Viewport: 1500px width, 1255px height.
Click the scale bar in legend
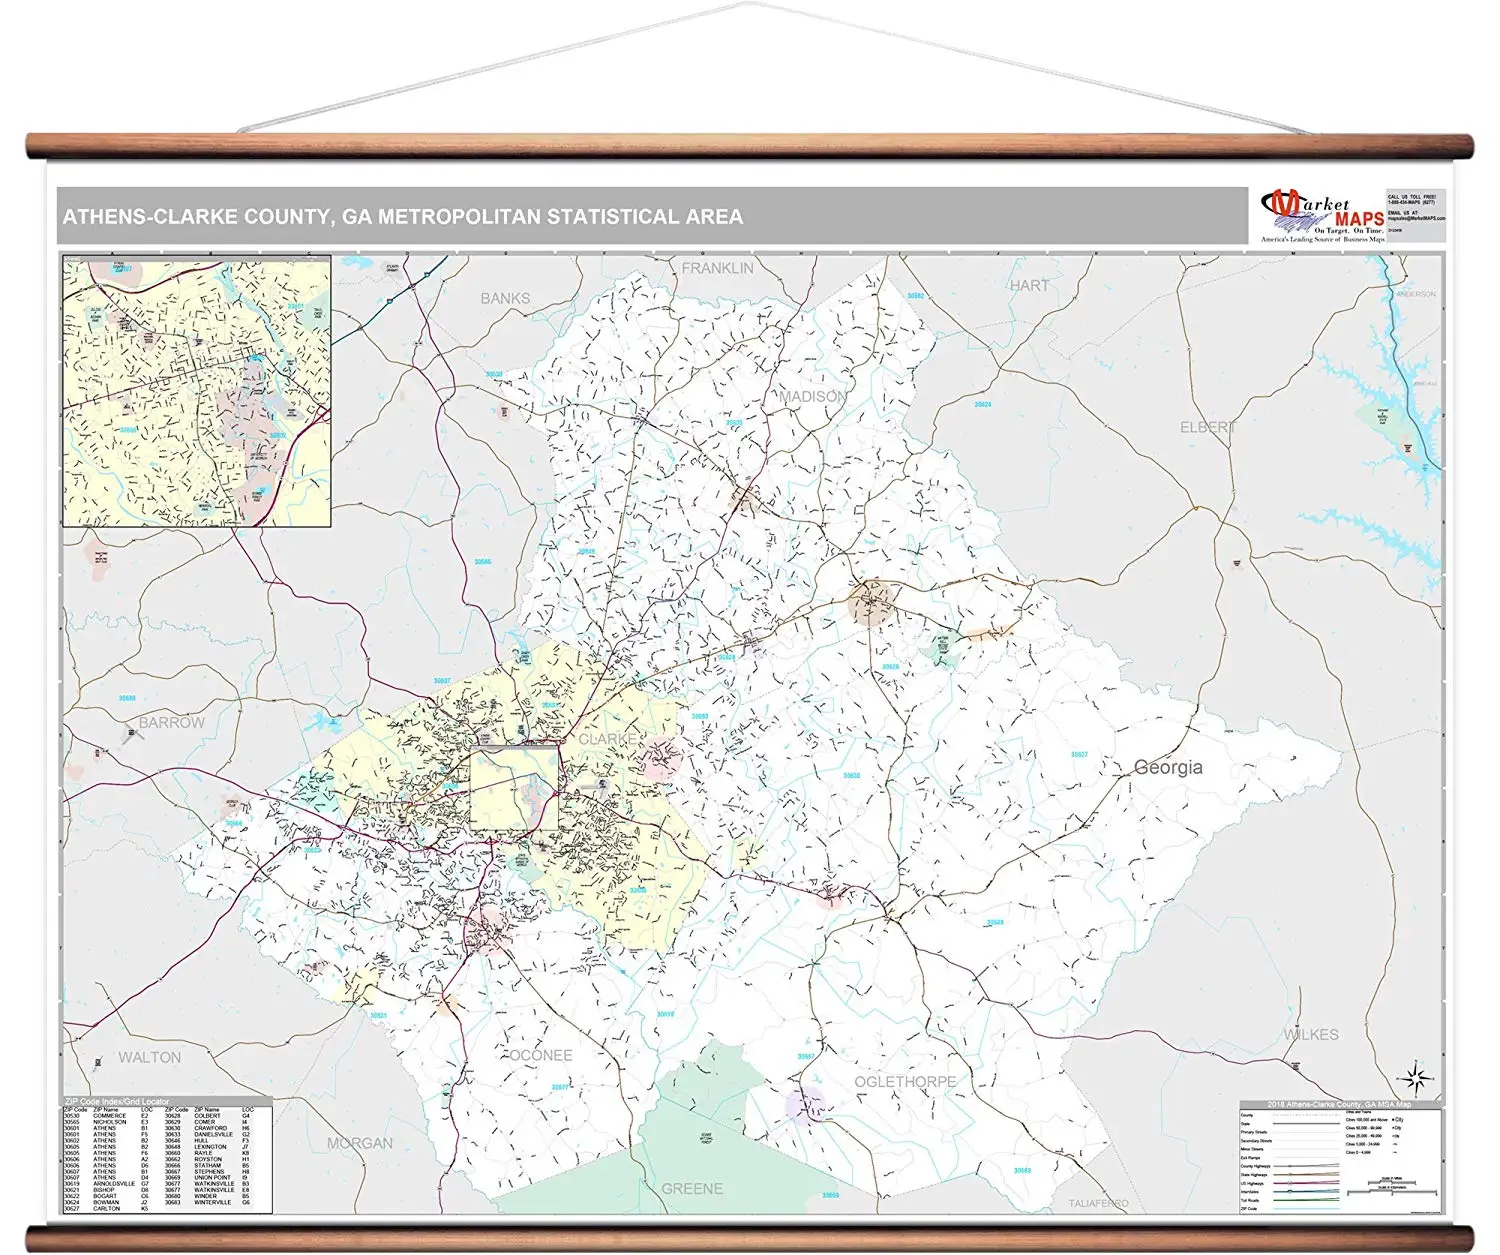[x=1390, y=1189]
